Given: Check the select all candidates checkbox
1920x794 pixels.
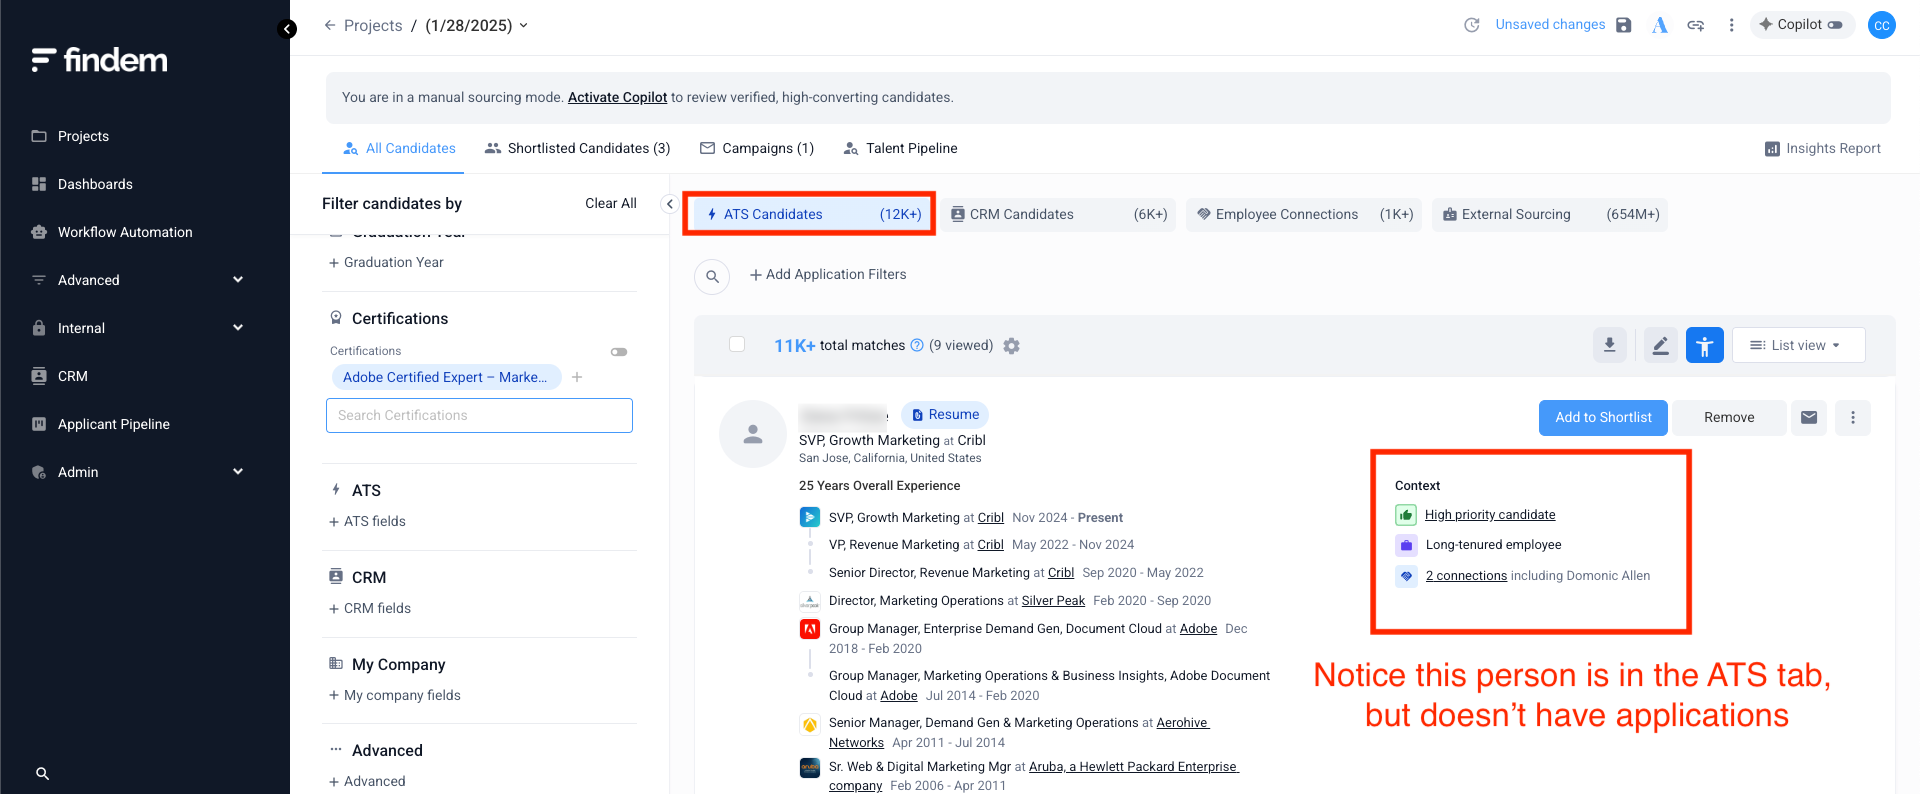Looking at the screenshot, I should (737, 345).
